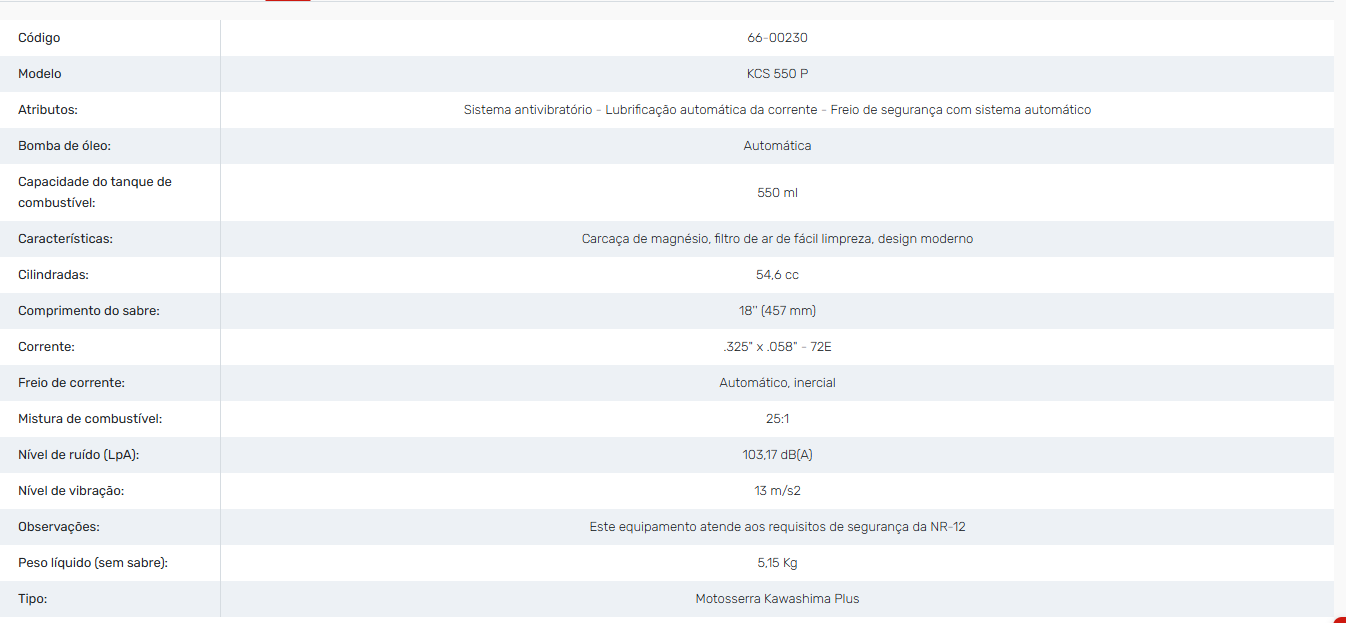Screen dimensions: 1346x623
Task: Click the Freio de corrente label
Action: point(71,383)
